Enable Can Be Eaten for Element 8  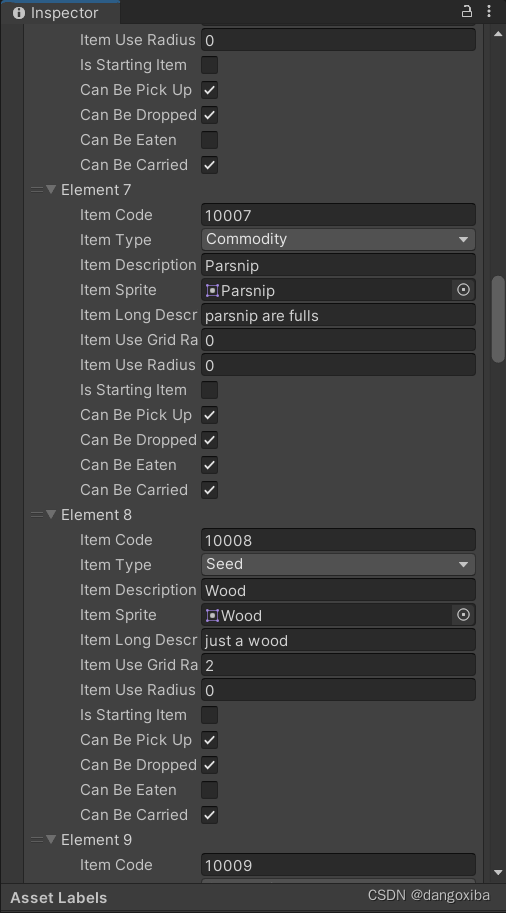pos(210,790)
